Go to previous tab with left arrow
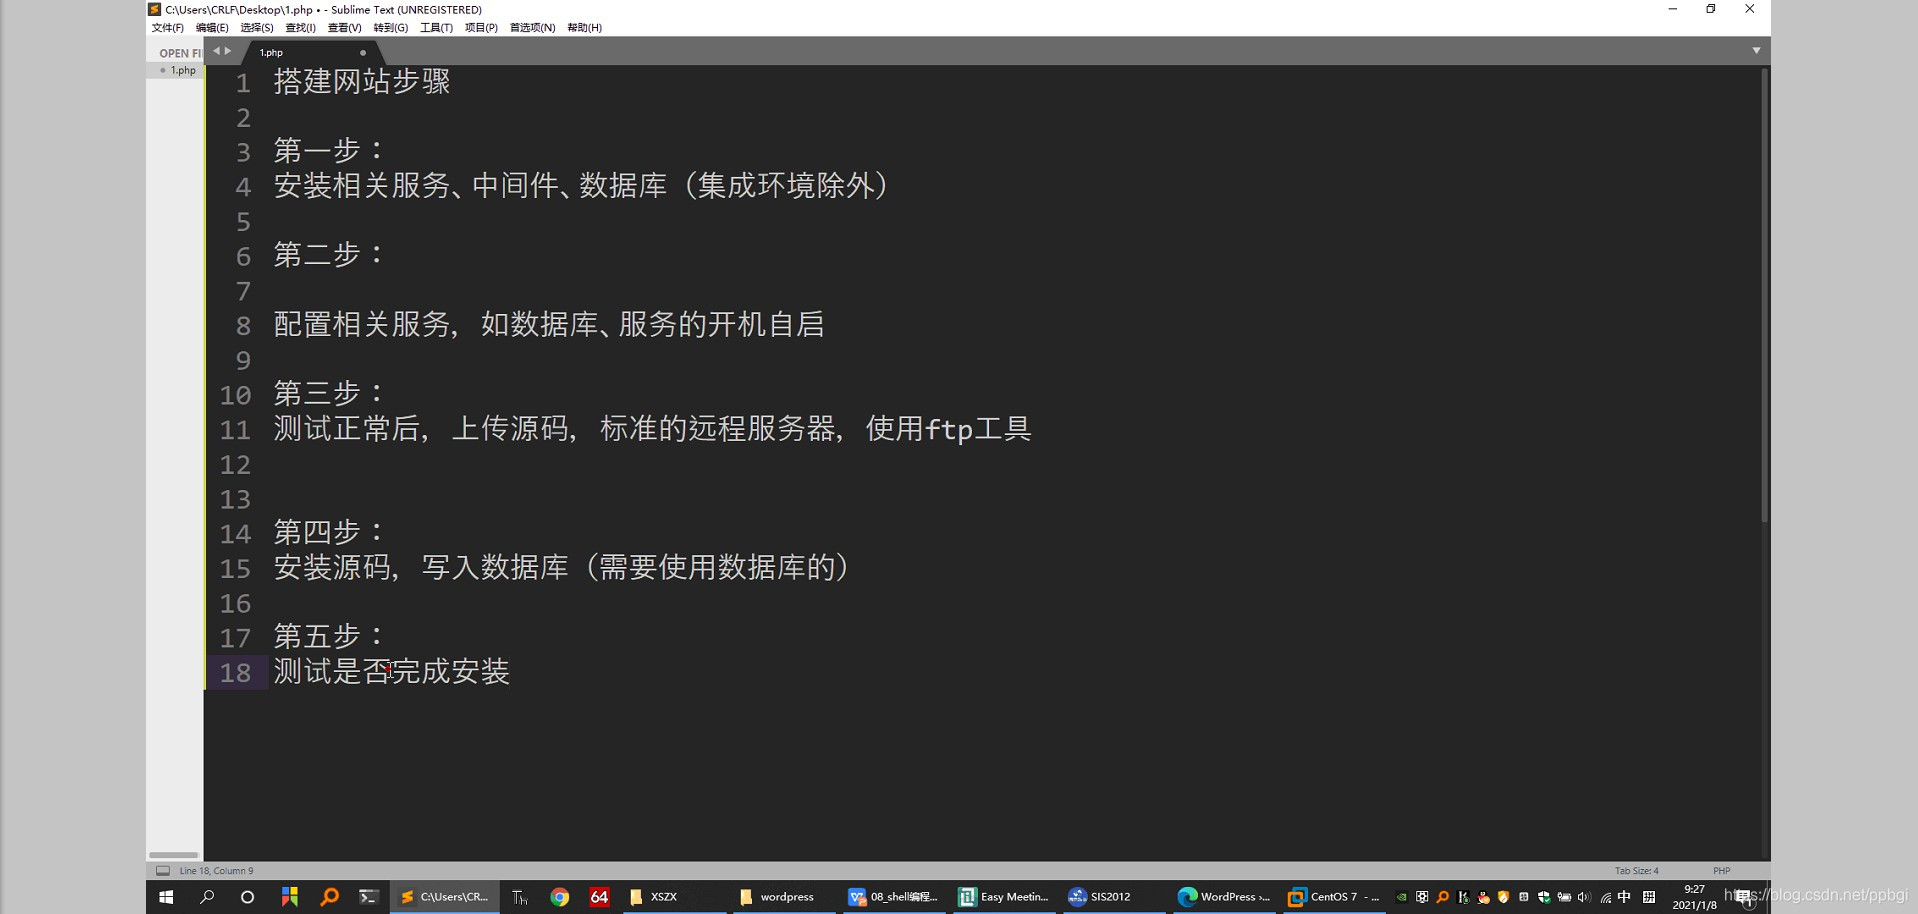This screenshot has width=1918, height=914. click(216, 51)
